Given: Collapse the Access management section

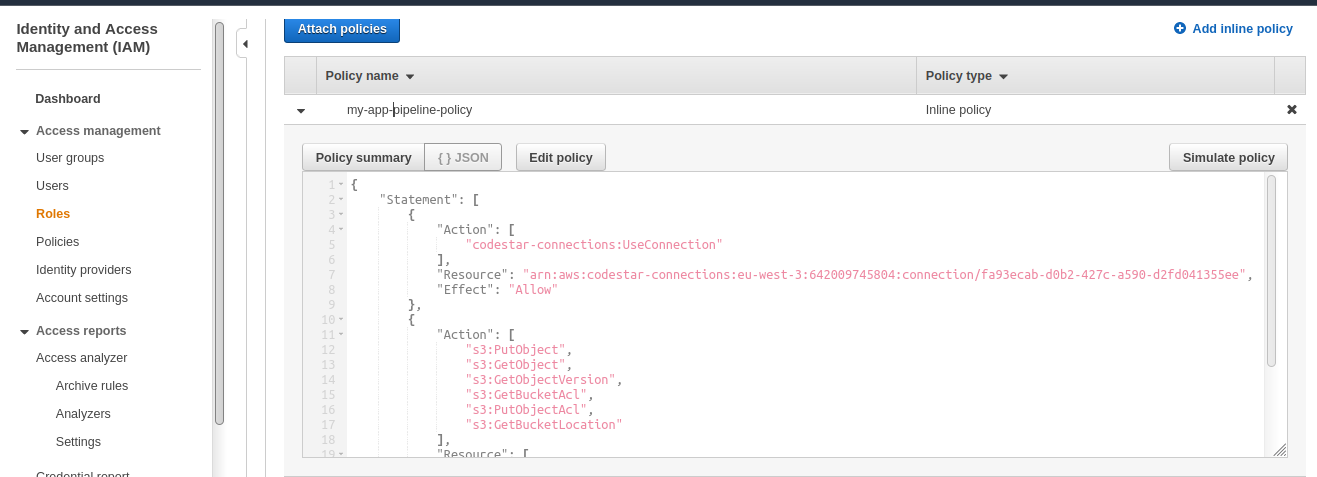Looking at the screenshot, I should coord(25,132).
